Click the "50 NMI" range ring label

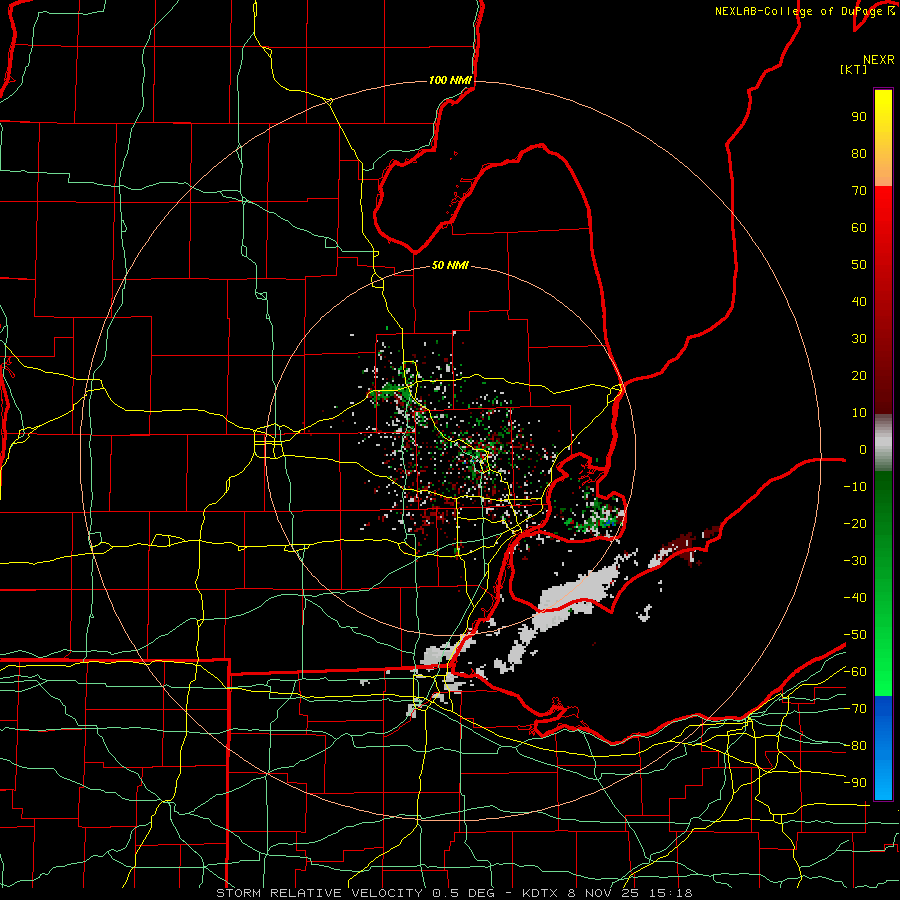coord(450,265)
